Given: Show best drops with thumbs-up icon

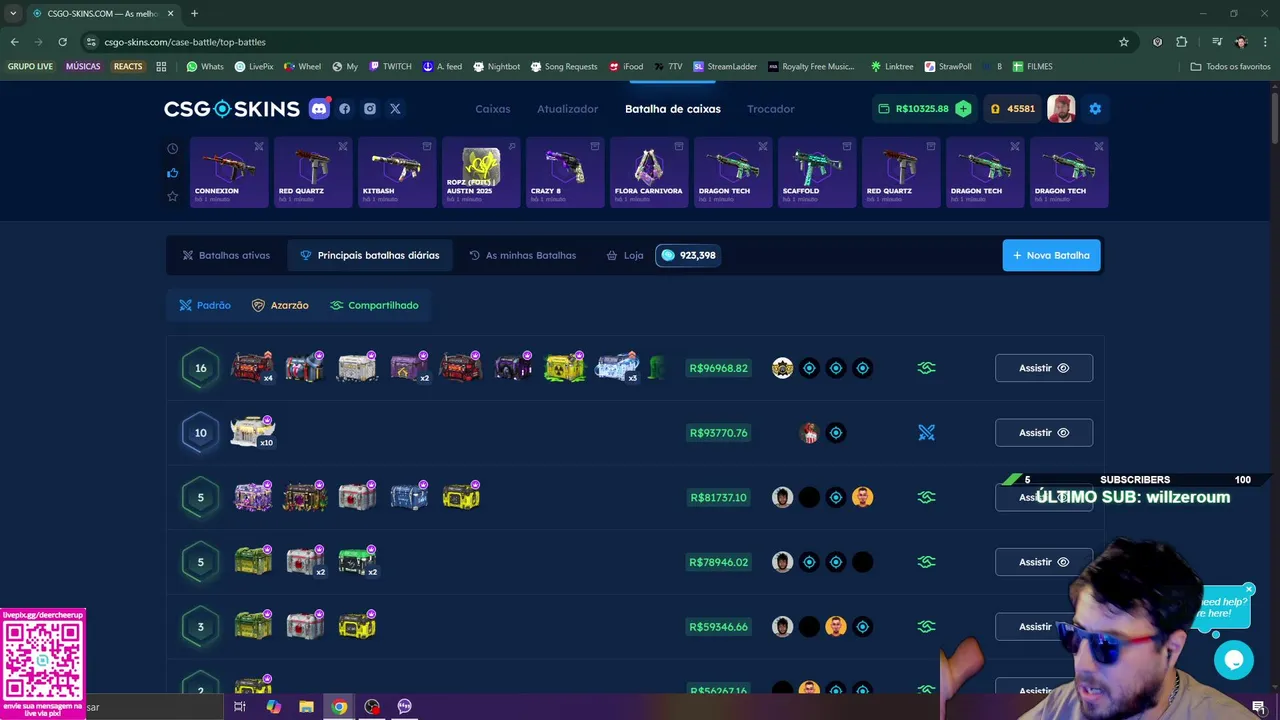Looking at the screenshot, I should pos(172,172).
